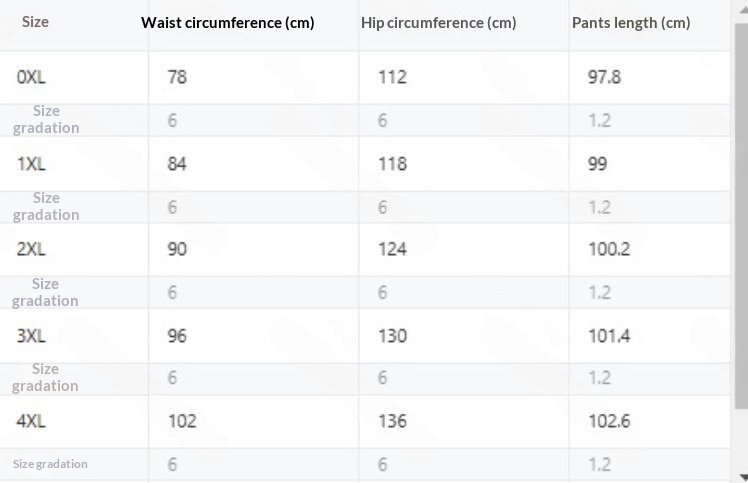The image size is (748, 483).
Task: Click the waist value 78 cell
Action: click(x=177, y=76)
